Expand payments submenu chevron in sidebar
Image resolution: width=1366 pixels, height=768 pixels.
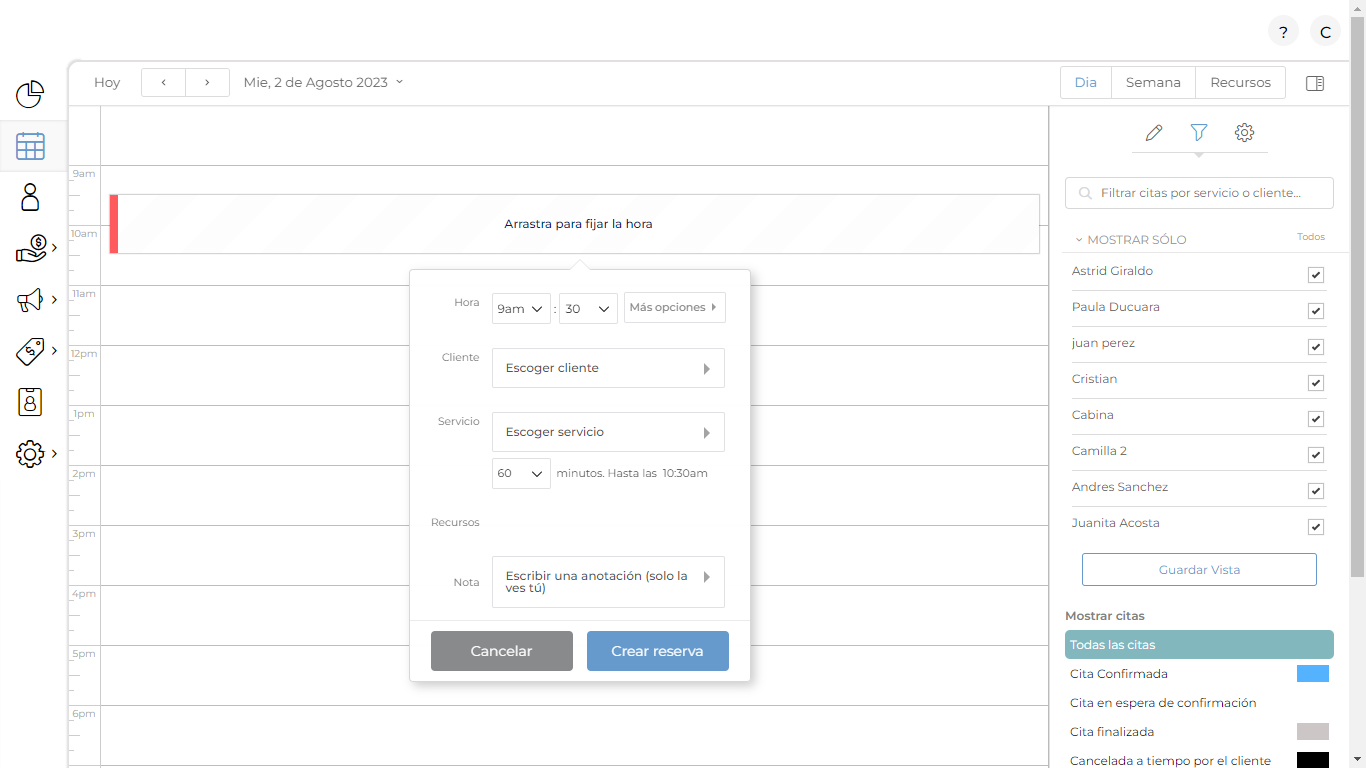[x=54, y=248]
